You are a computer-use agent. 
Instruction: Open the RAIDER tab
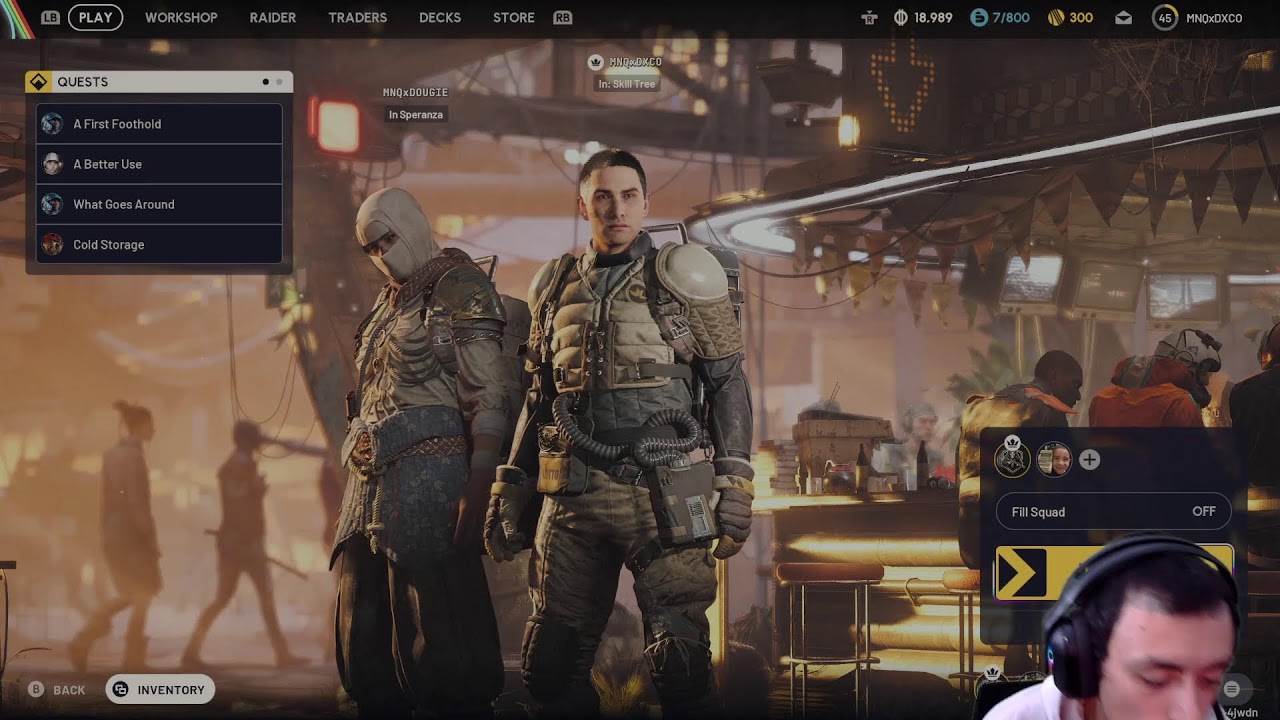(273, 17)
